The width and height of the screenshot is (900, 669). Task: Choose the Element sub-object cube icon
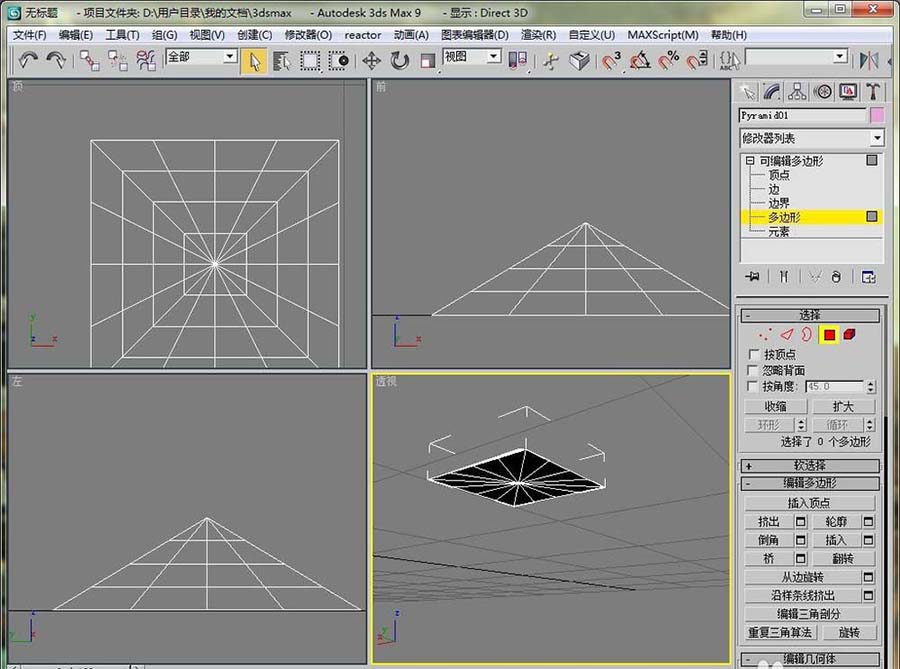(x=849, y=334)
